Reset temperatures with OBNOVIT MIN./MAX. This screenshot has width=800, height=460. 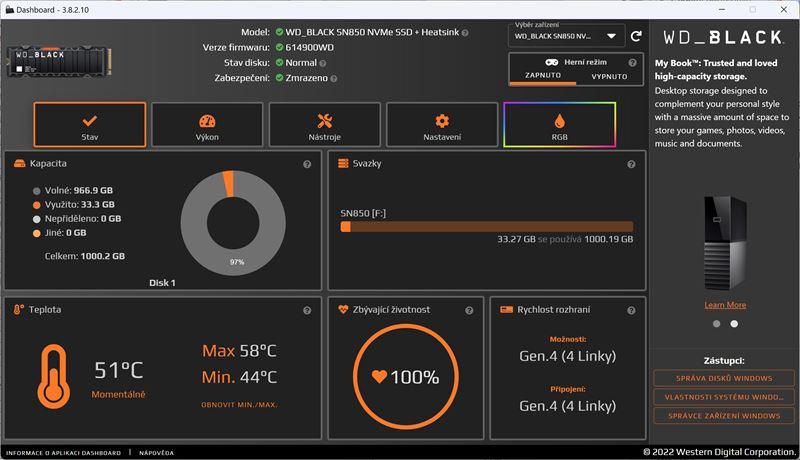click(x=239, y=405)
